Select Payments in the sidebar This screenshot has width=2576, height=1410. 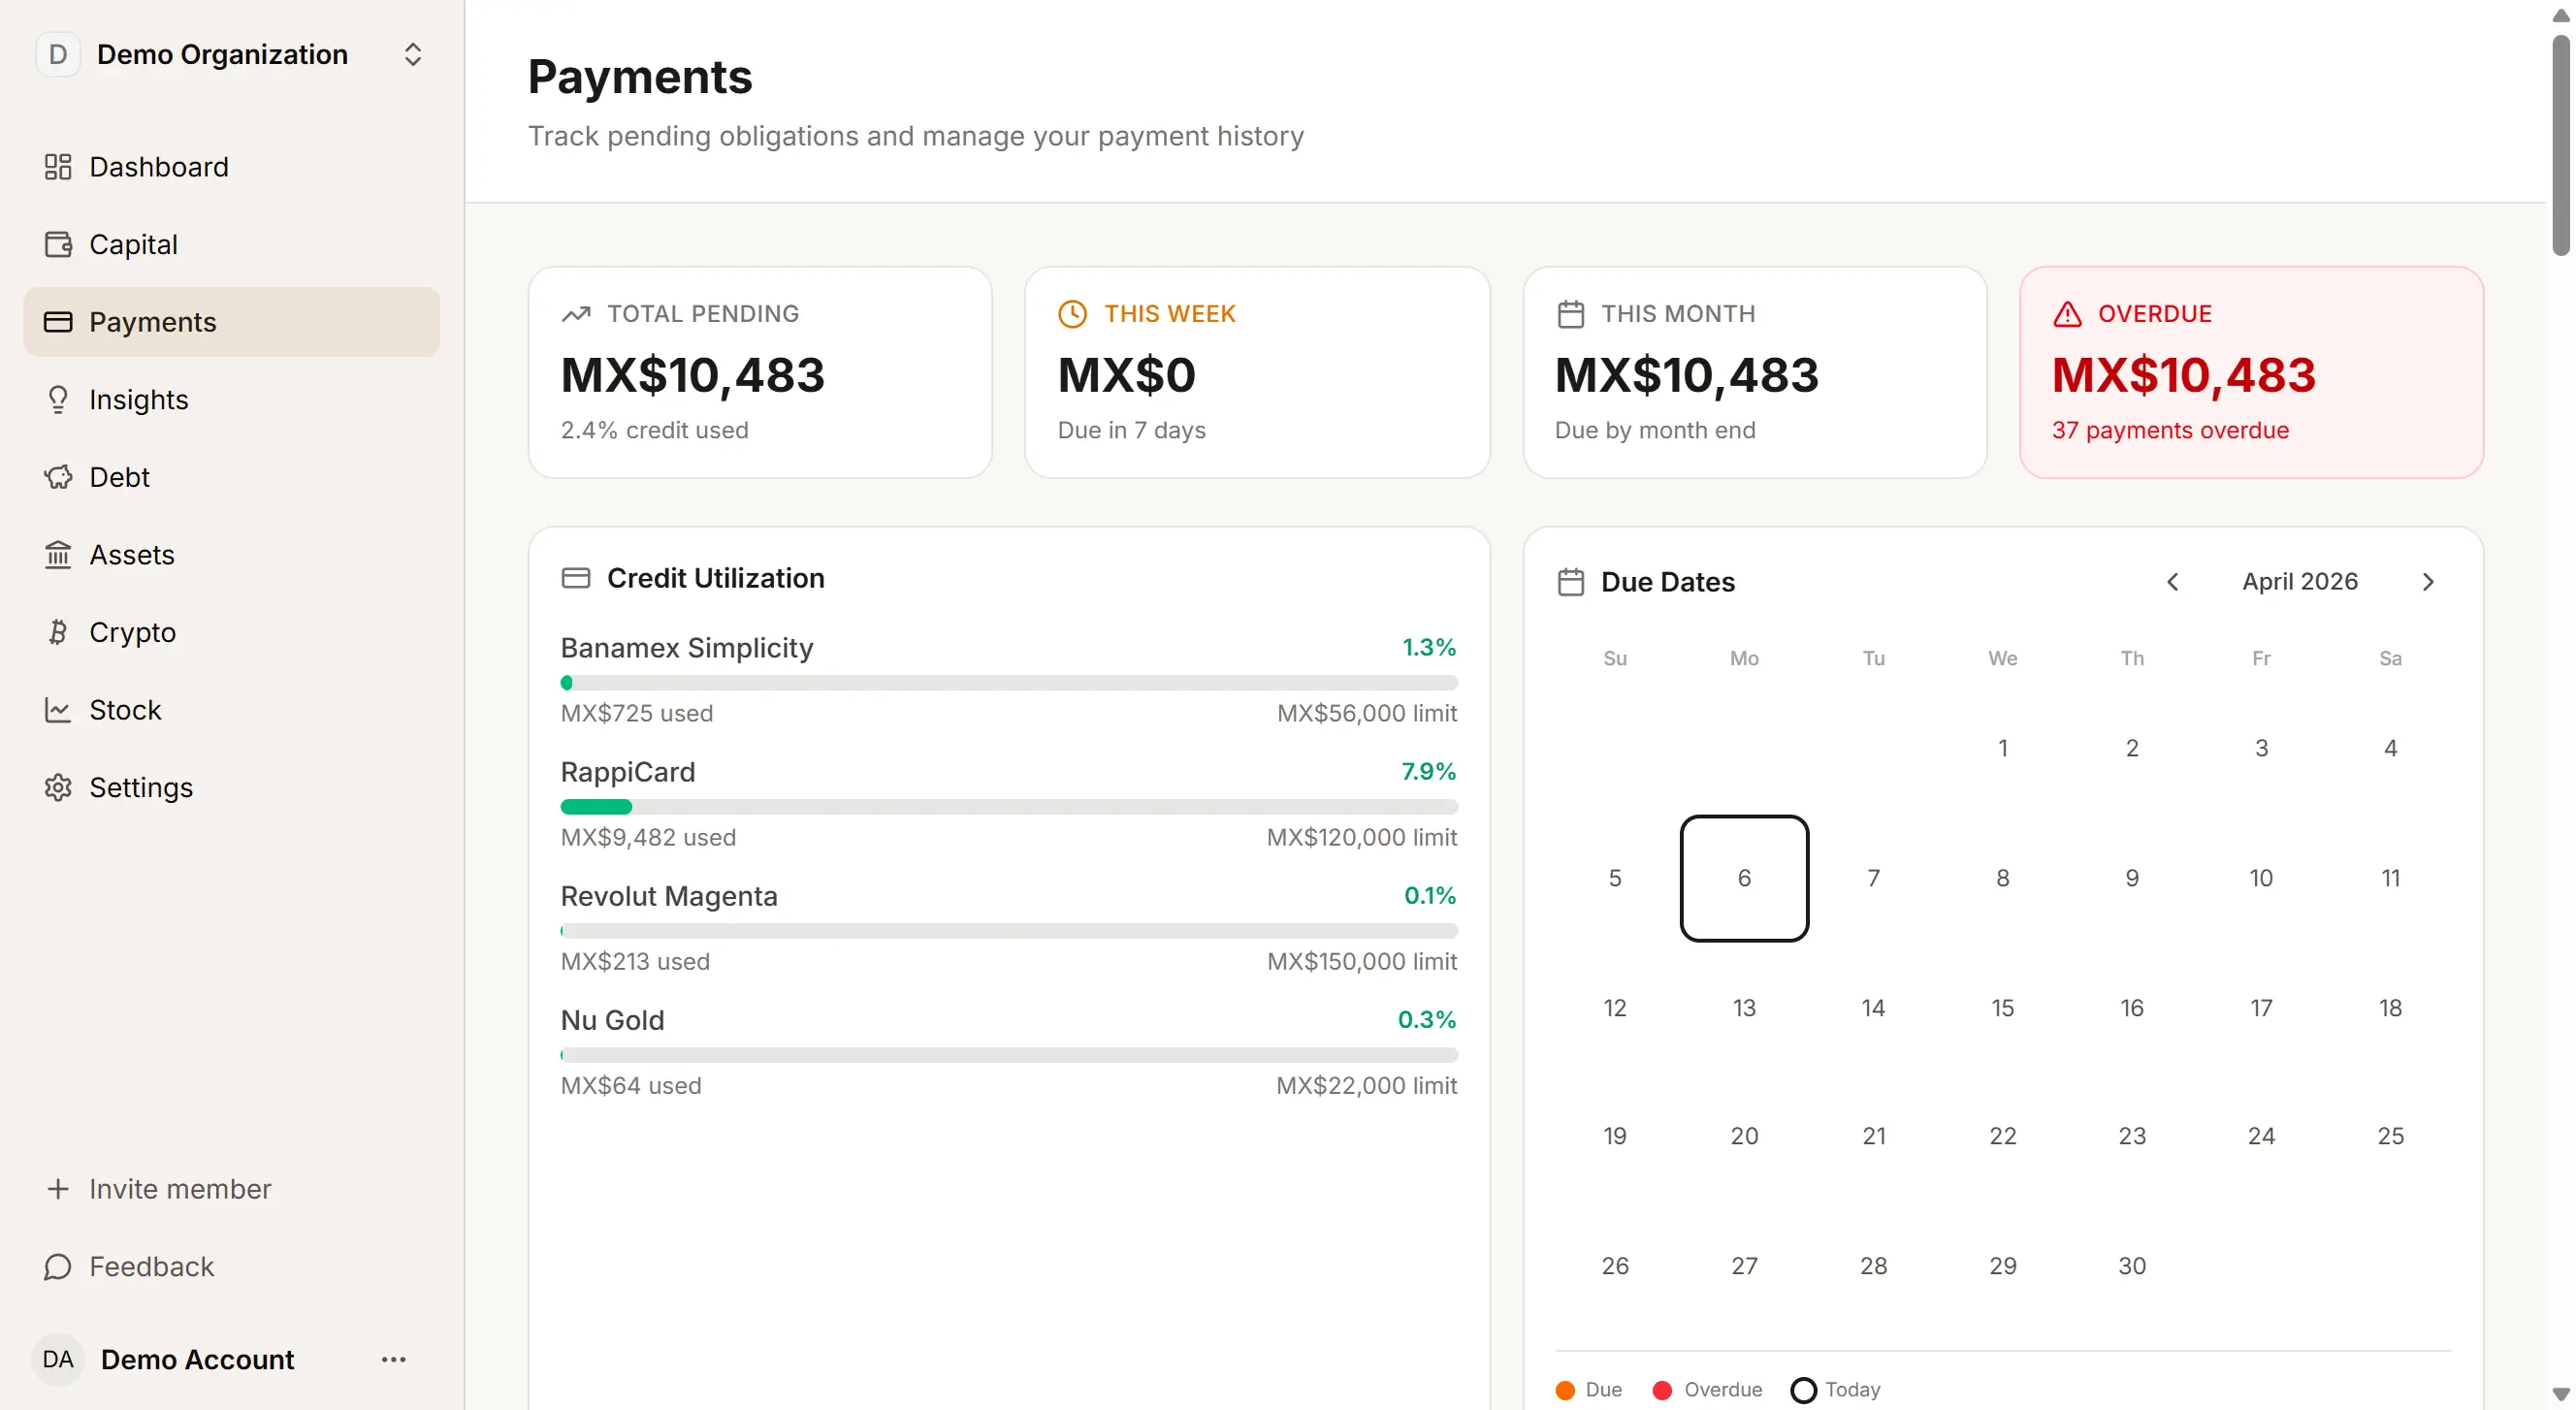[x=232, y=322]
